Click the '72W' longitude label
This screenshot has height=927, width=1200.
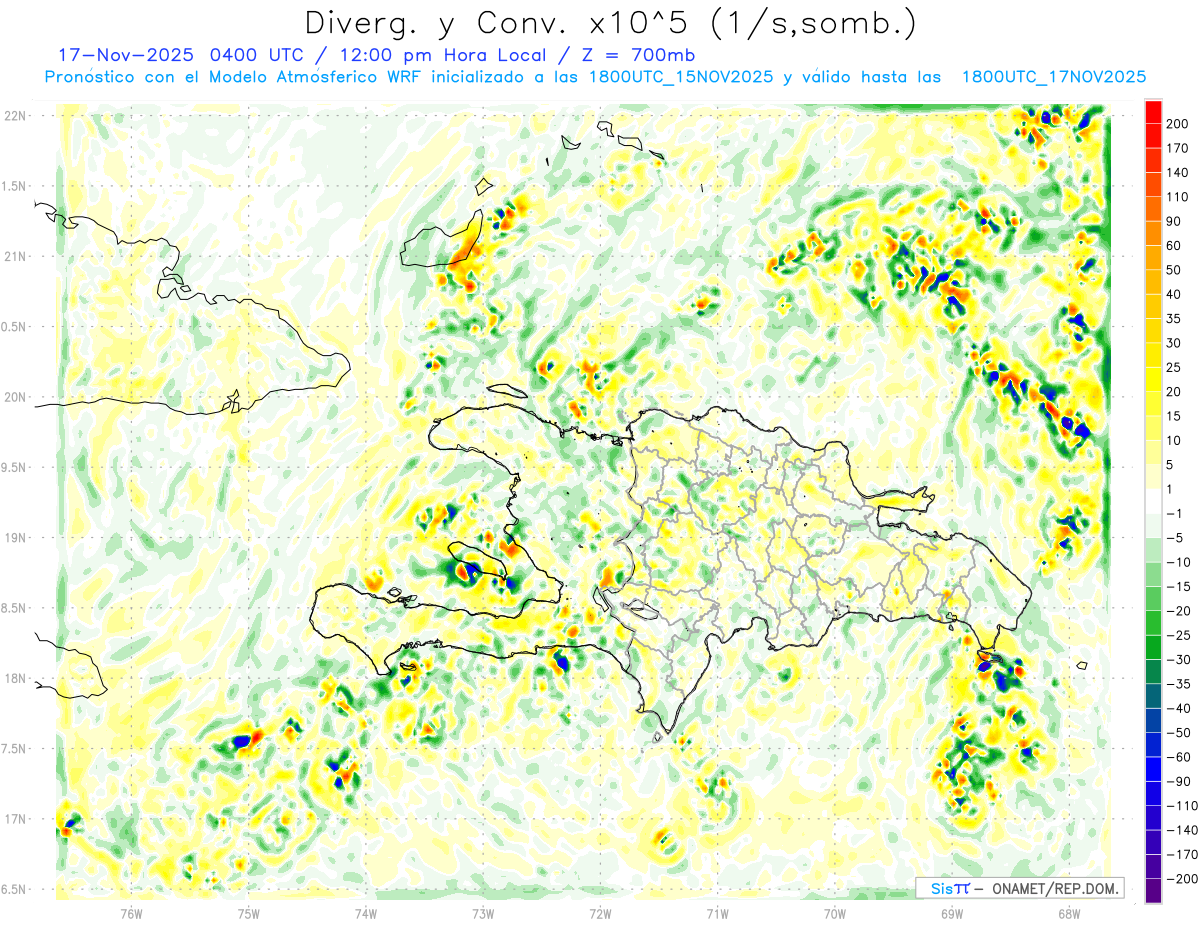click(600, 913)
